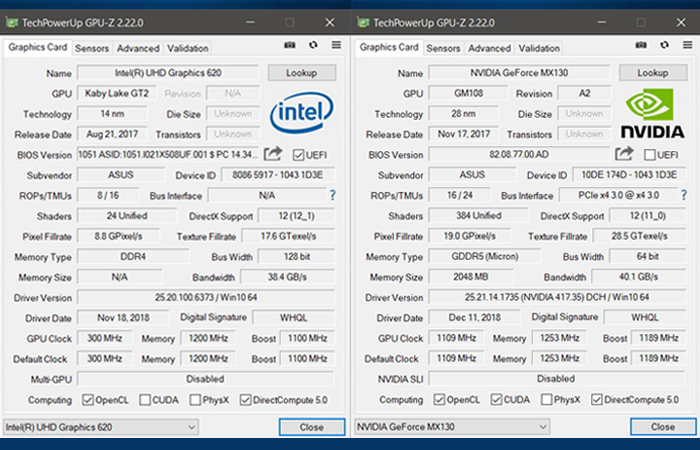This screenshot has height=450, width=700.
Task: Select Graphics Card tab in Intel window
Action: 38,47
